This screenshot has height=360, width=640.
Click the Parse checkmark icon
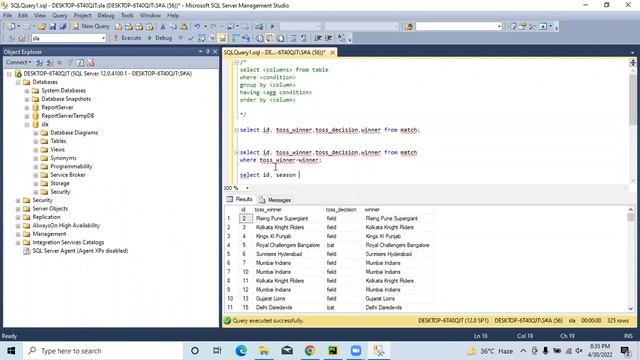(191, 38)
